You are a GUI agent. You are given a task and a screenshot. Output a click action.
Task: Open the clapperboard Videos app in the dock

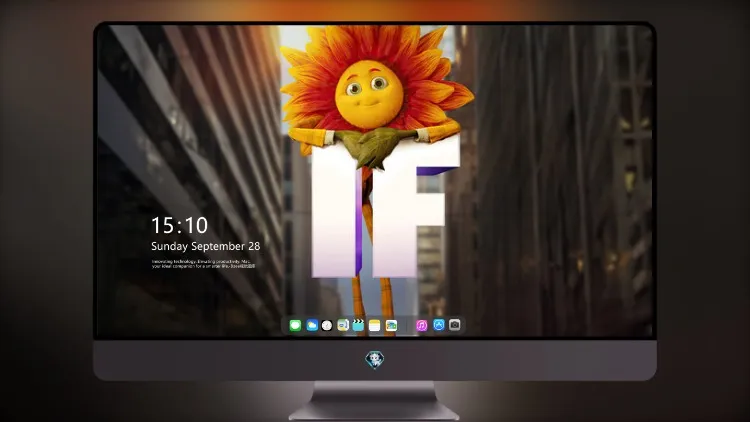(358, 325)
